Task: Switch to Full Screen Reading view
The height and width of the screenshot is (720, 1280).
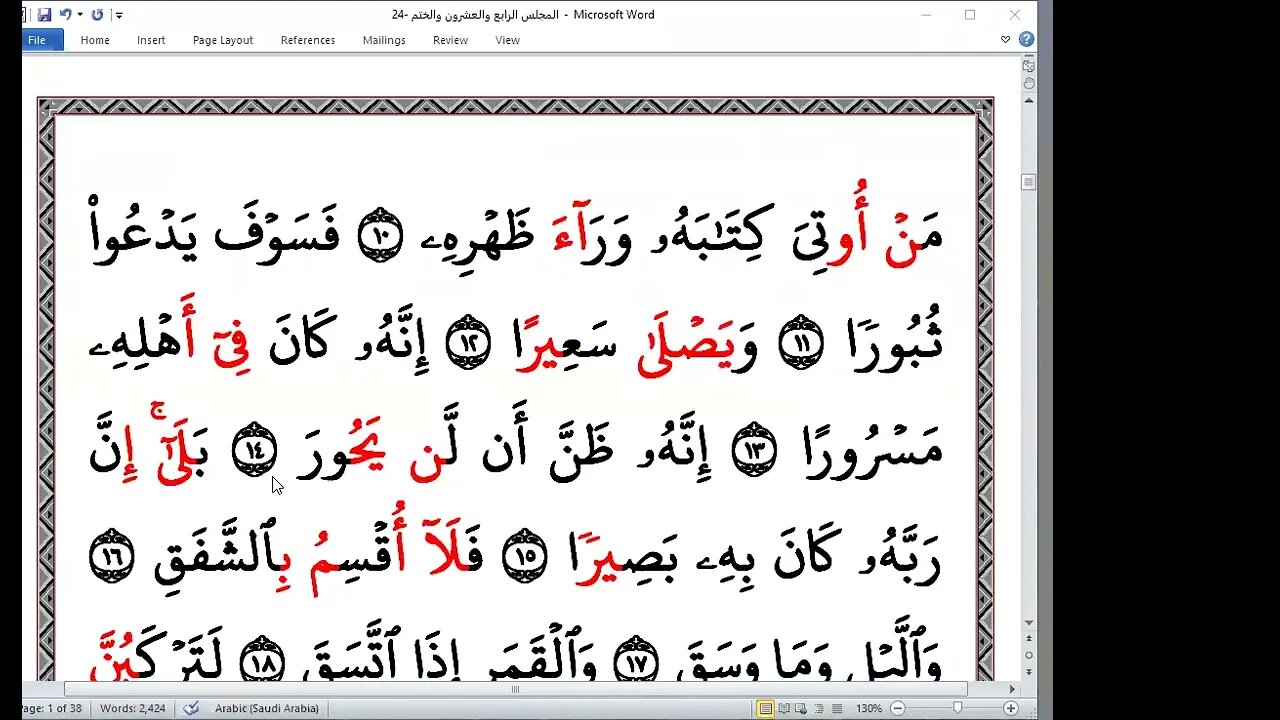Action: [785, 709]
